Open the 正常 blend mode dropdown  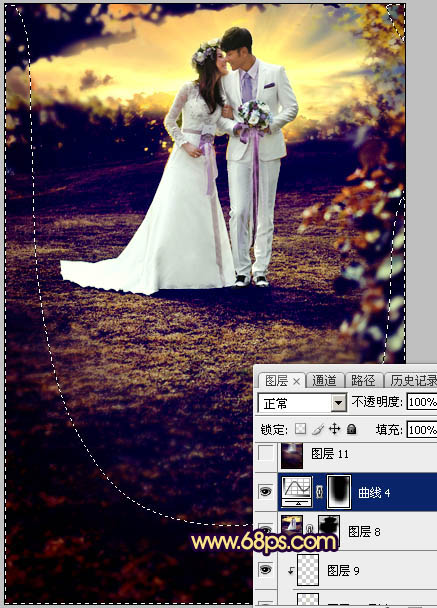[x=302, y=404]
